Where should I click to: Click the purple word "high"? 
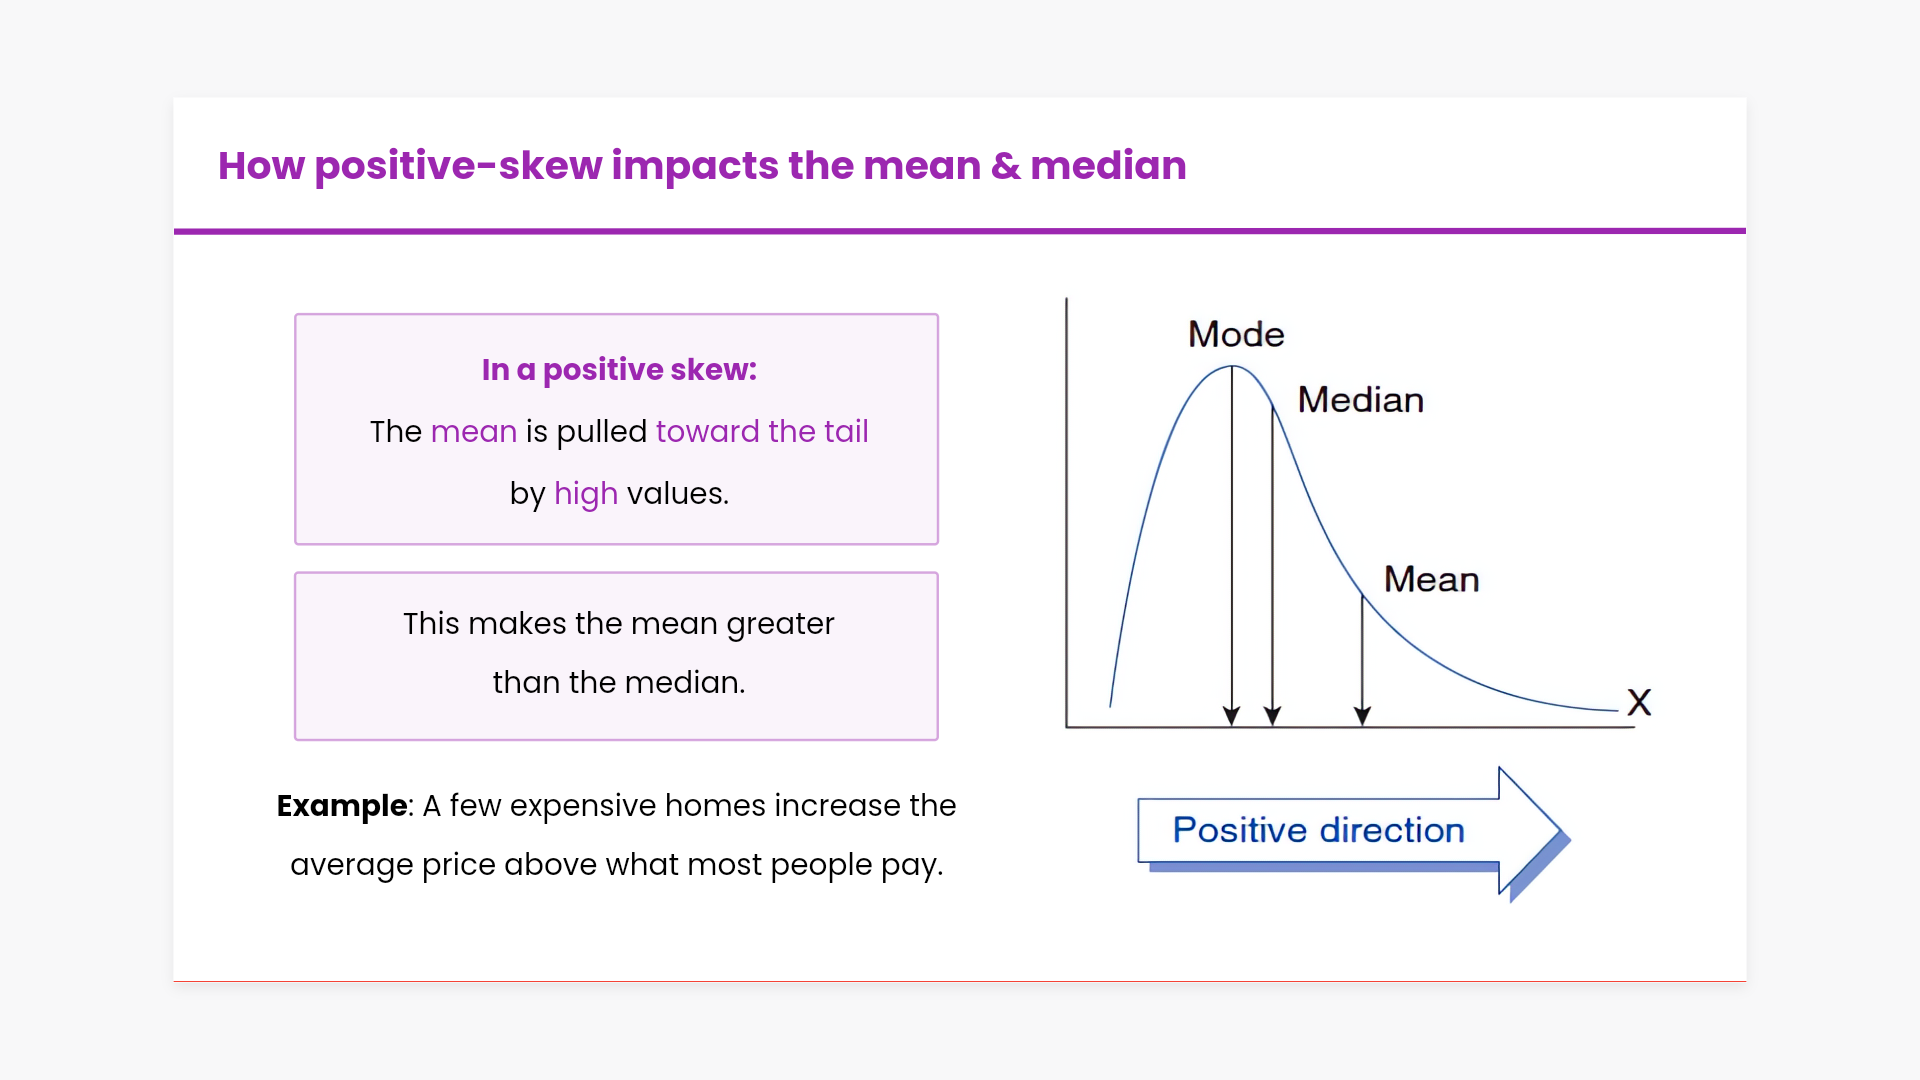[585, 494]
